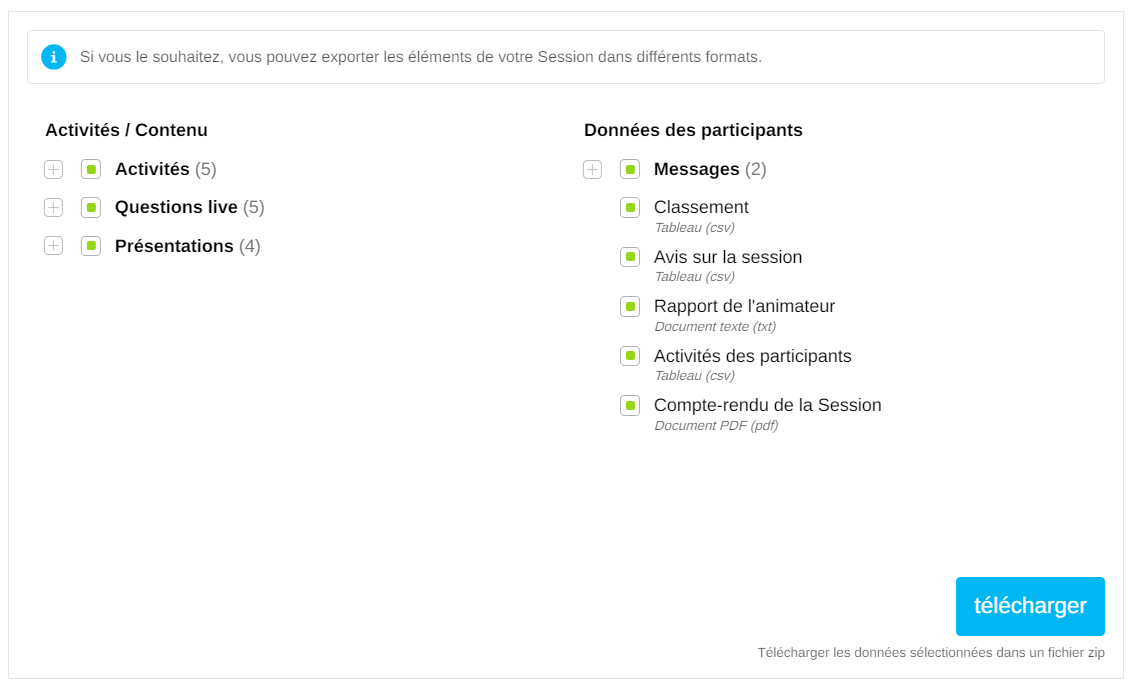Screen dimensions: 1137x690
Task: Expand the Questions live group
Action: (54, 208)
